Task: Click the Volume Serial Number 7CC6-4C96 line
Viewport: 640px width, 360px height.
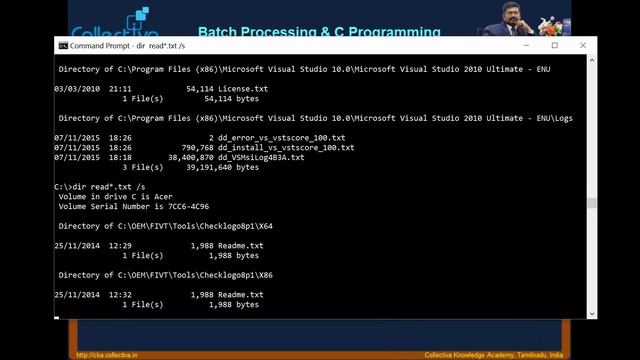Action: click(x=133, y=206)
